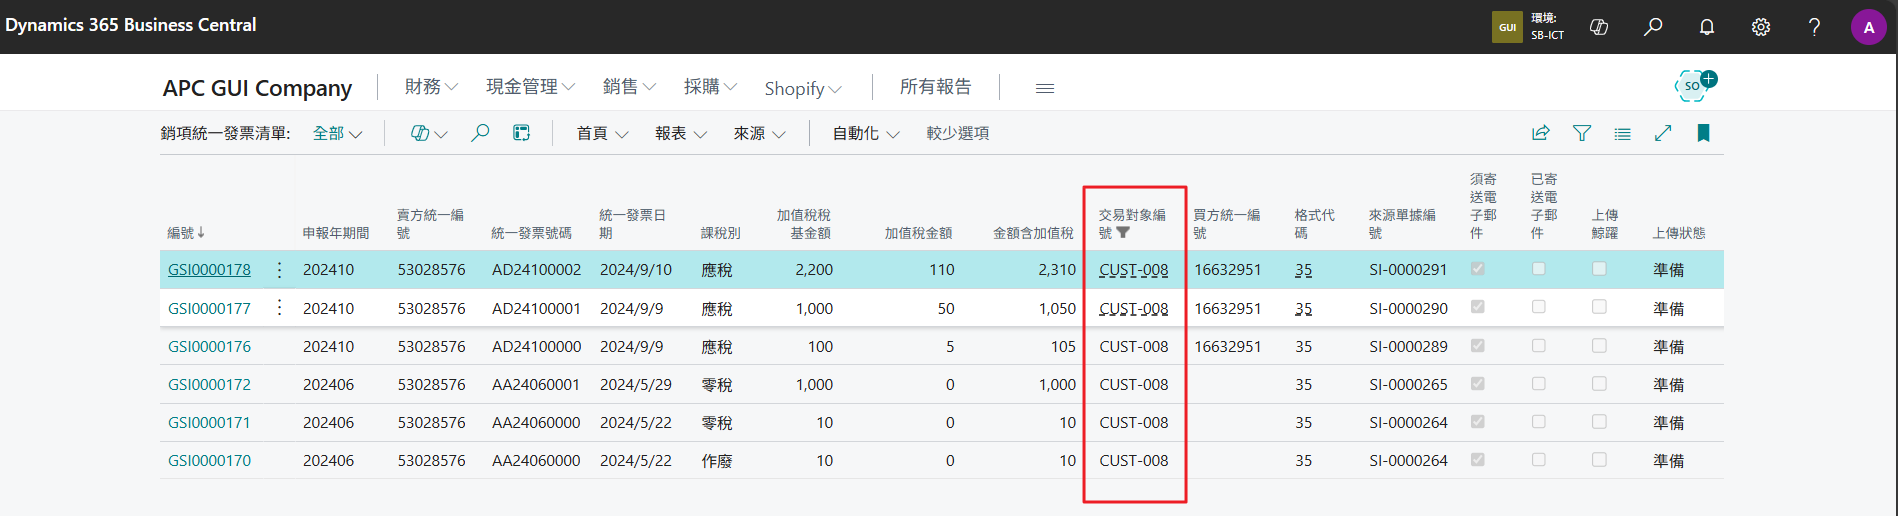This screenshot has height=516, width=1898.
Task: Expand the 來源 action menu
Action: click(759, 133)
